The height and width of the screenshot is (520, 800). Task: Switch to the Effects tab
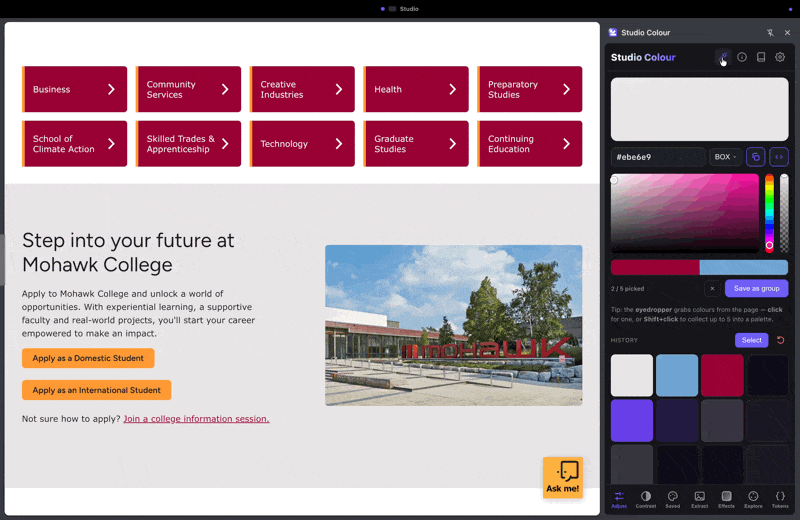(x=727, y=500)
